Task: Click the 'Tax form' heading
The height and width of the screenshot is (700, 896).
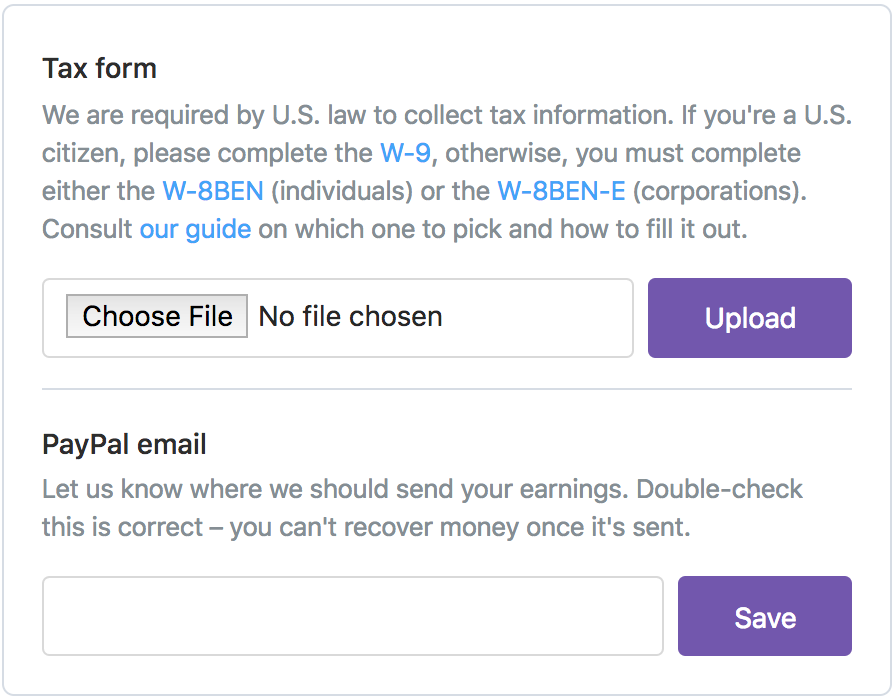Action: pyautogui.click(x=99, y=69)
